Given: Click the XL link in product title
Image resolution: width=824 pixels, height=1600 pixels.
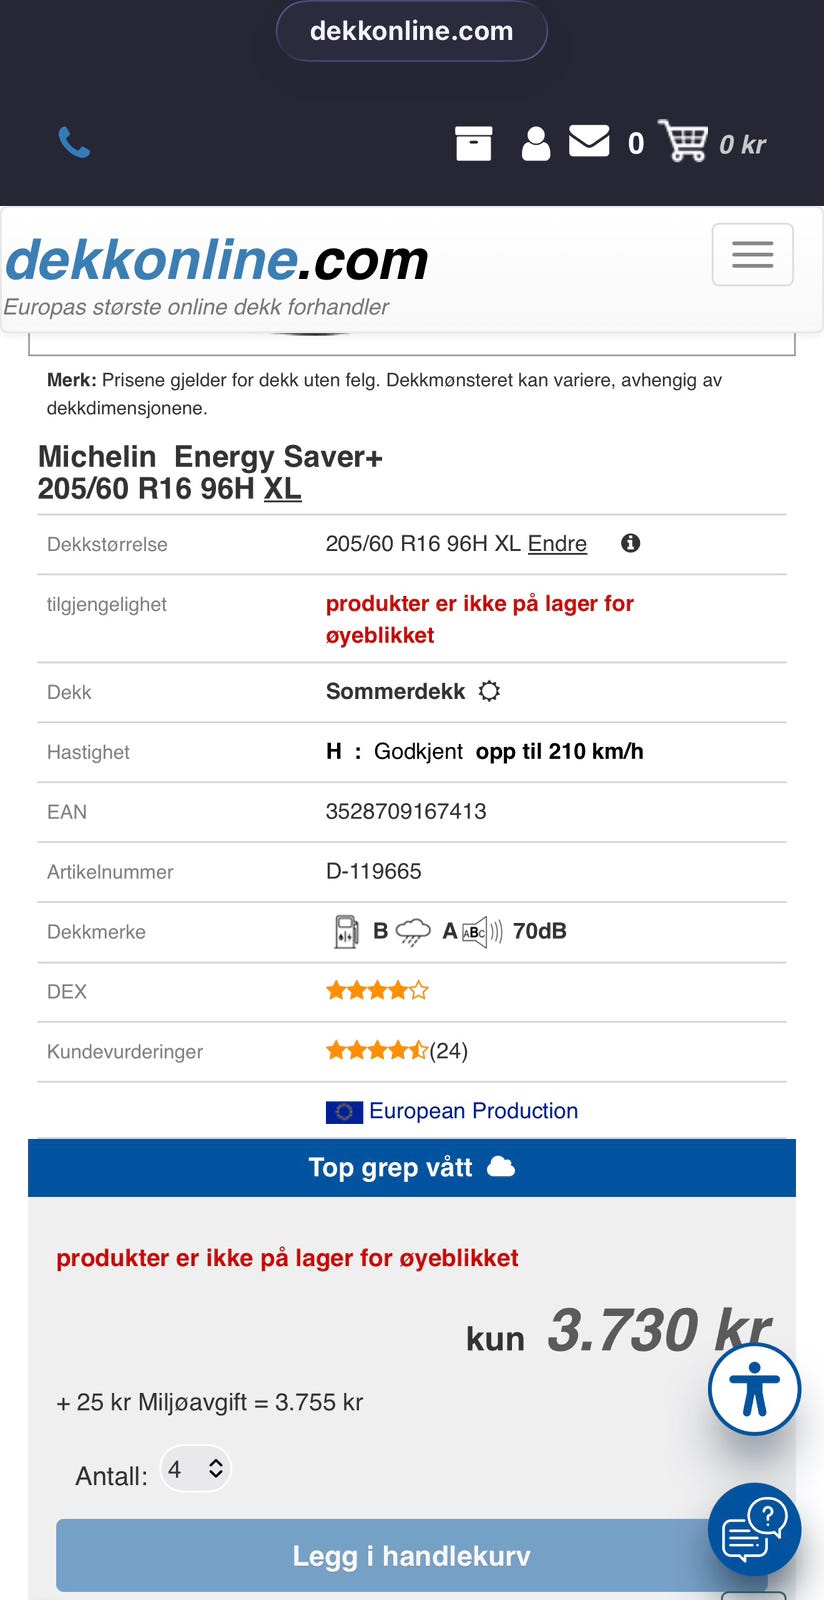Looking at the screenshot, I should [x=282, y=489].
